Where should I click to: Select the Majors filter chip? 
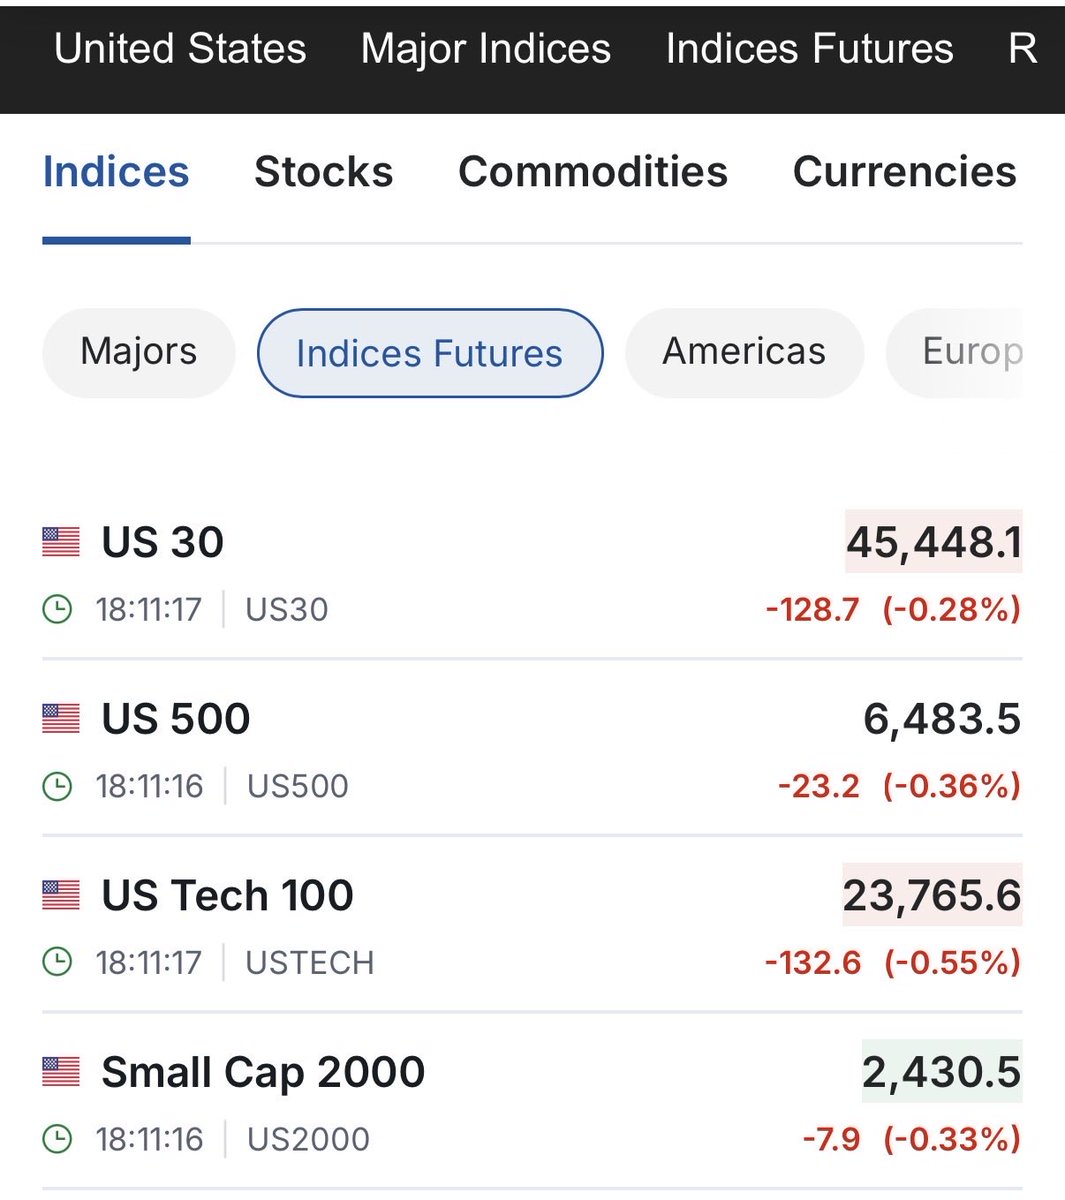138,352
